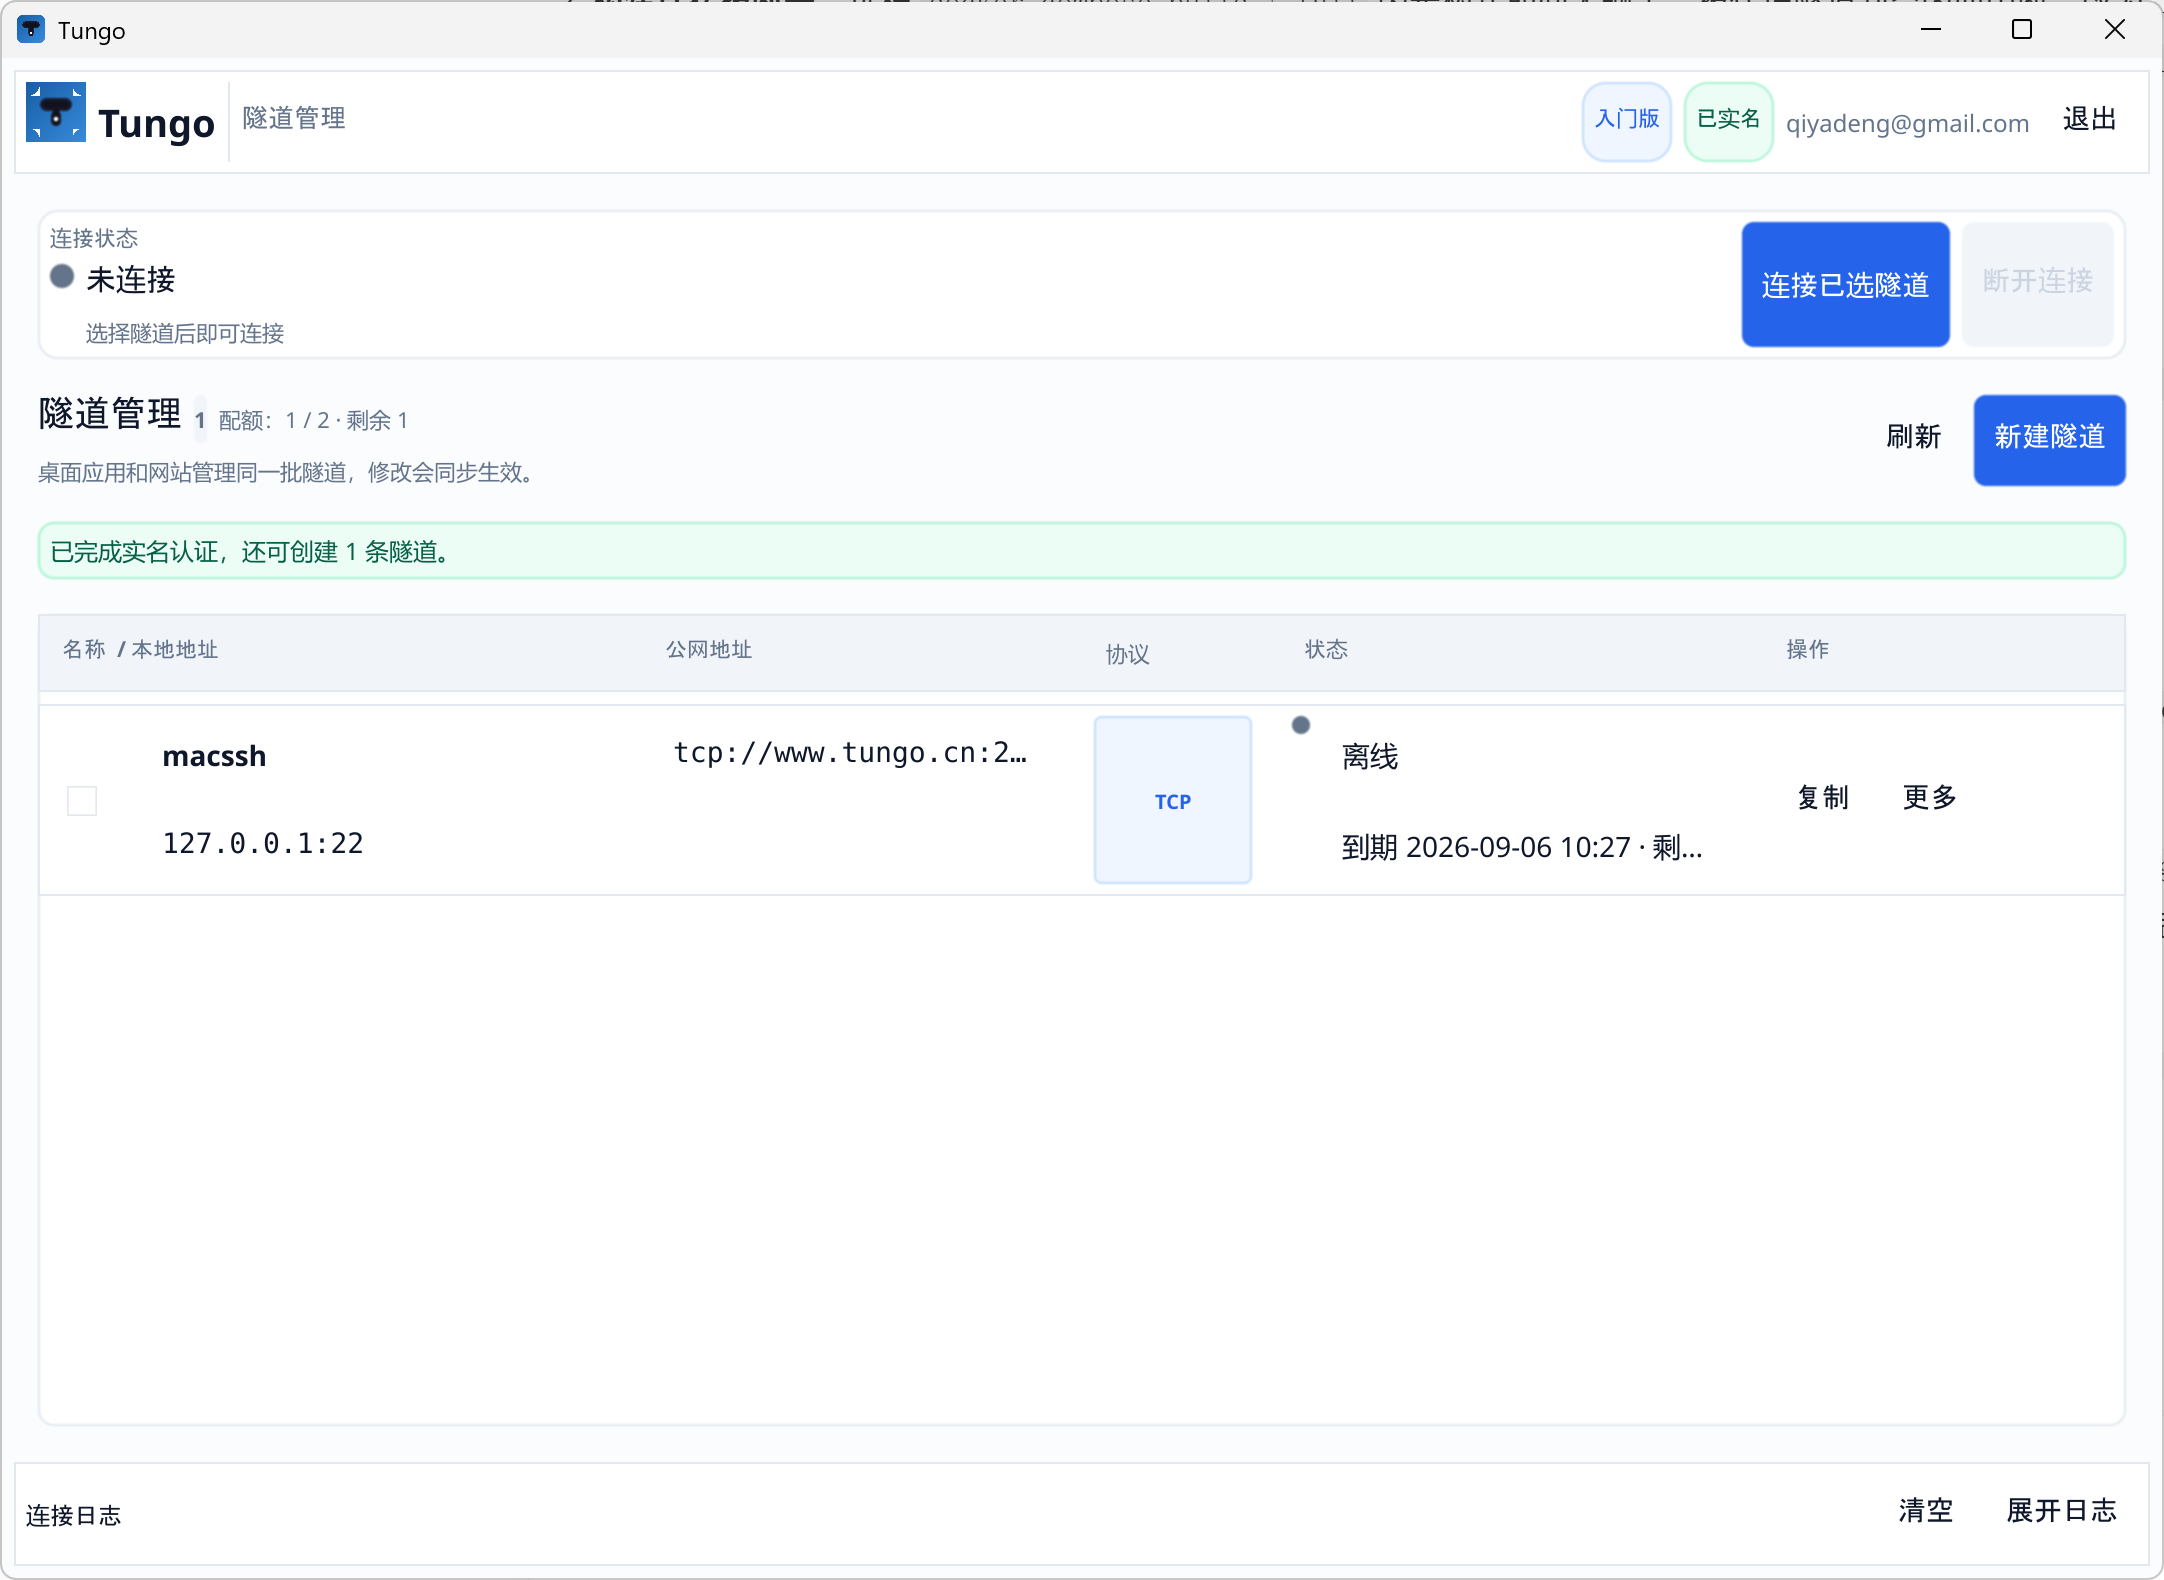Image resolution: width=2164 pixels, height=1580 pixels.
Task: Log out using 退出
Action: (2090, 119)
